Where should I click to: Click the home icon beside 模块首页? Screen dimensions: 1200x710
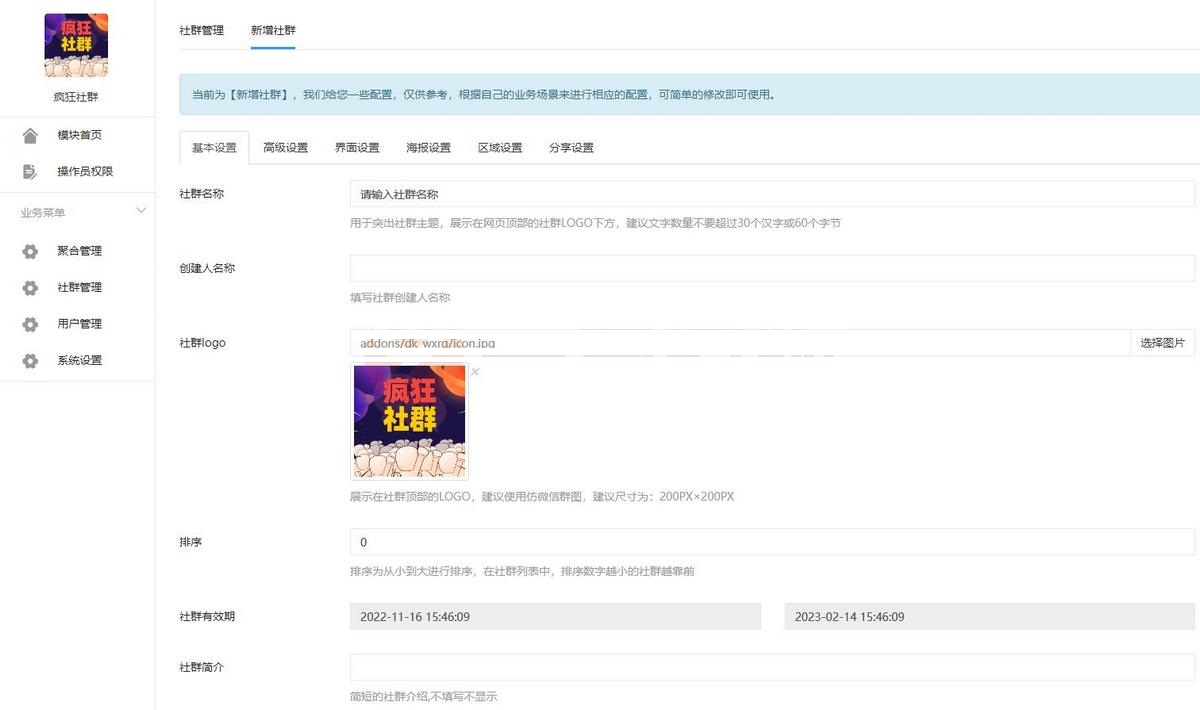click(x=30, y=135)
